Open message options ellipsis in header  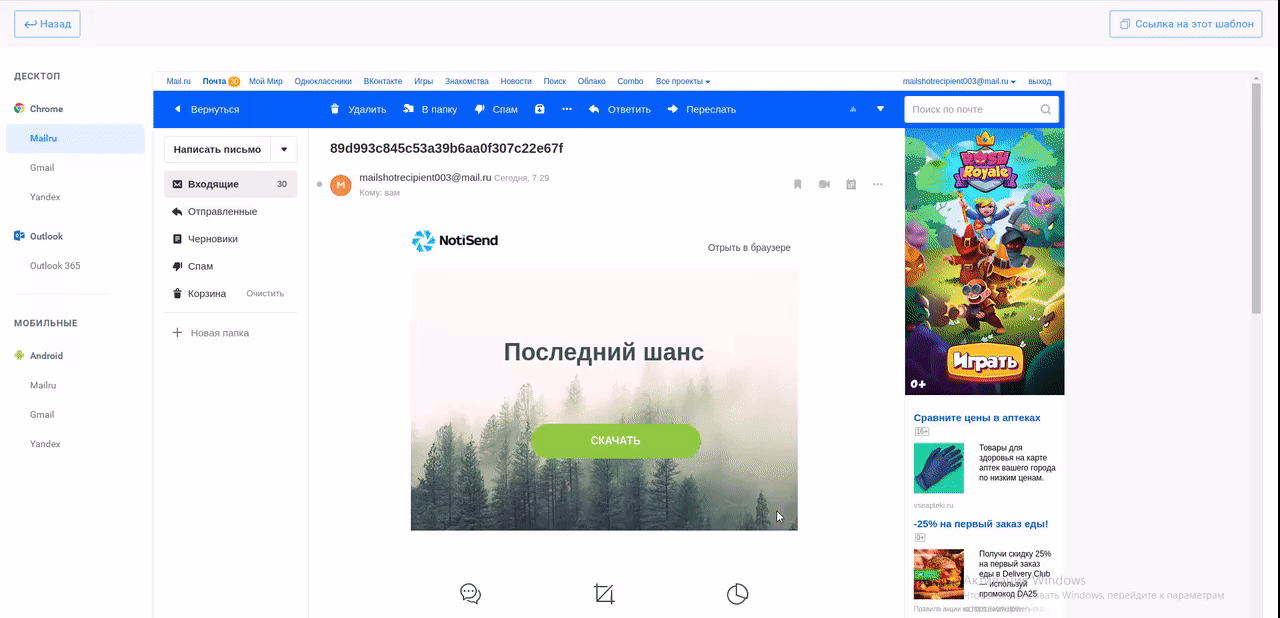tap(878, 184)
